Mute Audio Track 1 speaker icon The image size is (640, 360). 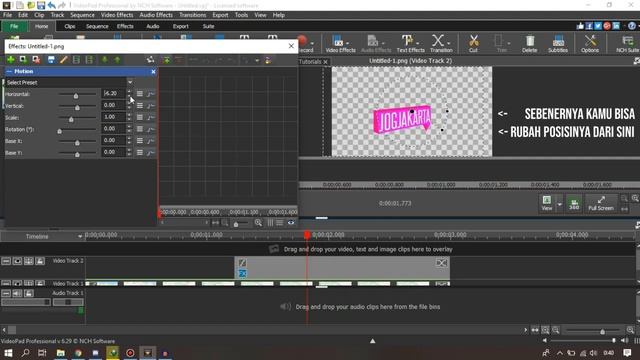click(17, 293)
